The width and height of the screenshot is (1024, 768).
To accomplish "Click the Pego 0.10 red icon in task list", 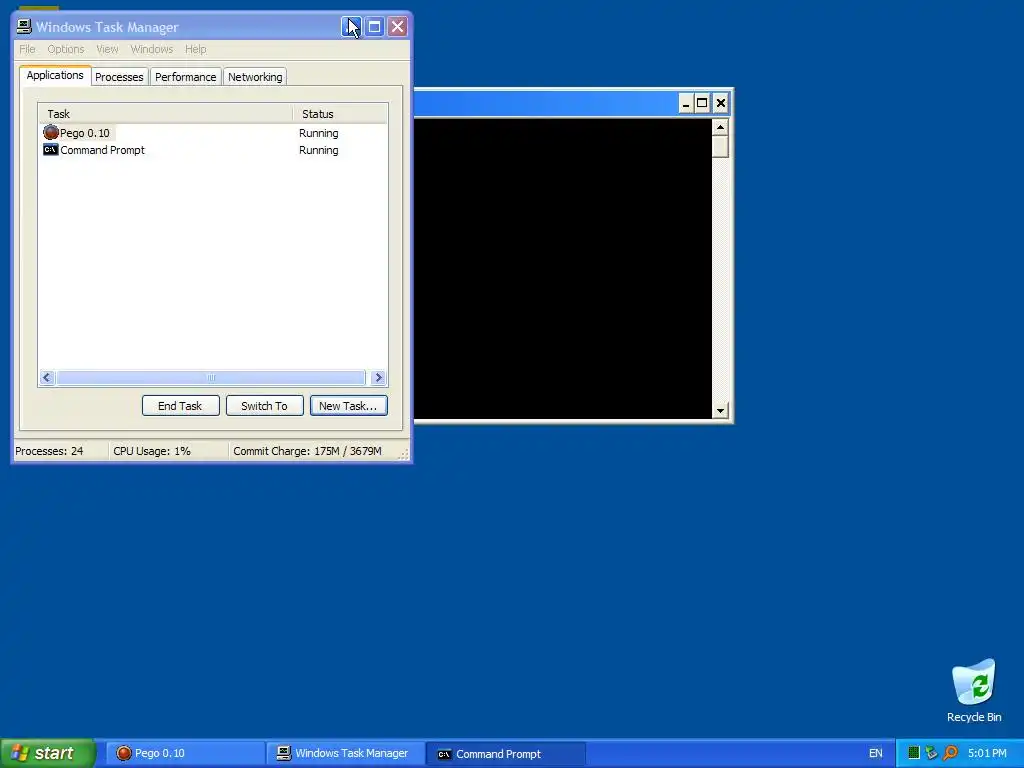I will (x=51, y=133).
